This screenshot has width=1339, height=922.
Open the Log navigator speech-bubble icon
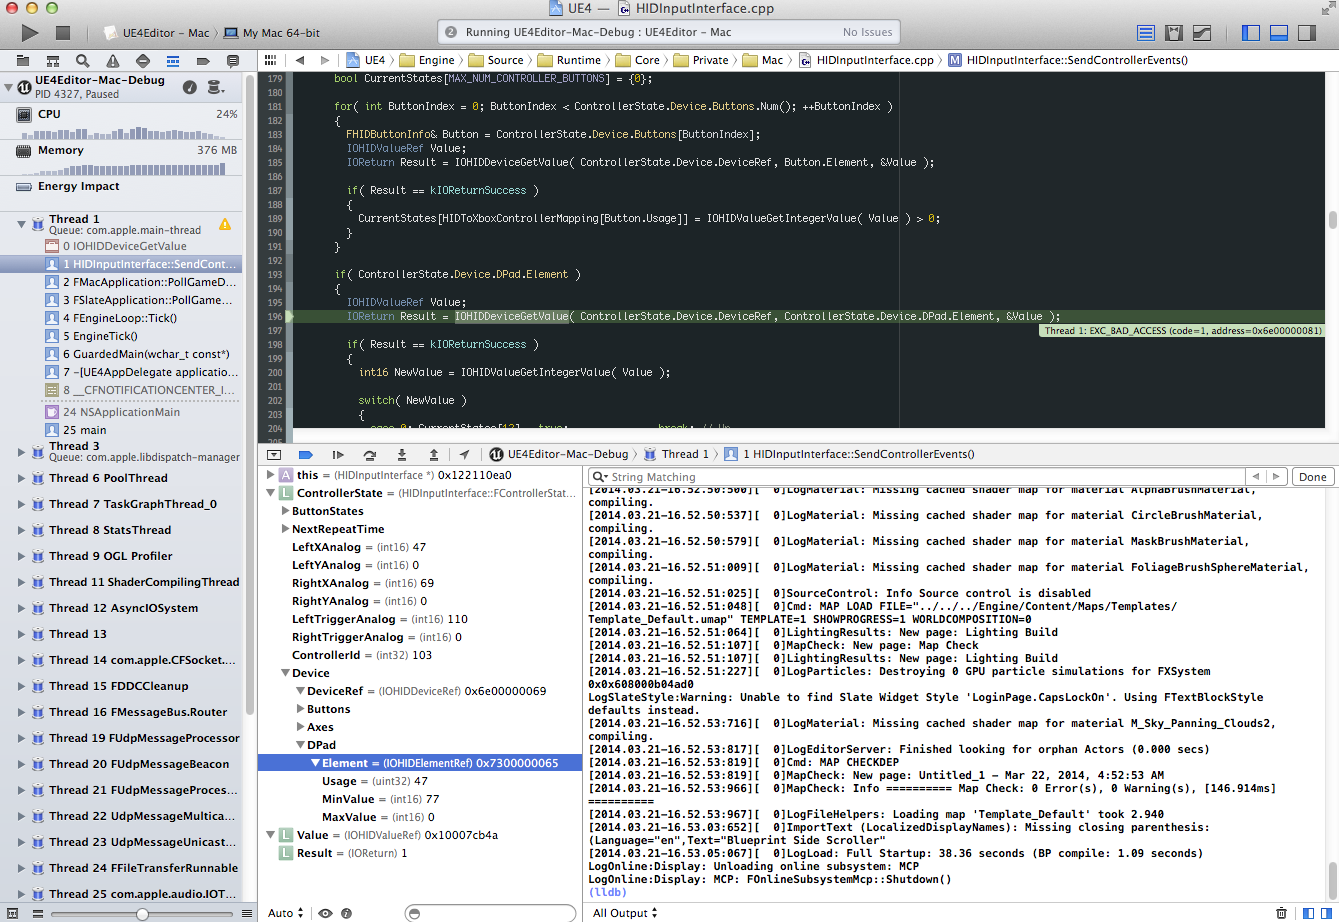pos(232,61)
